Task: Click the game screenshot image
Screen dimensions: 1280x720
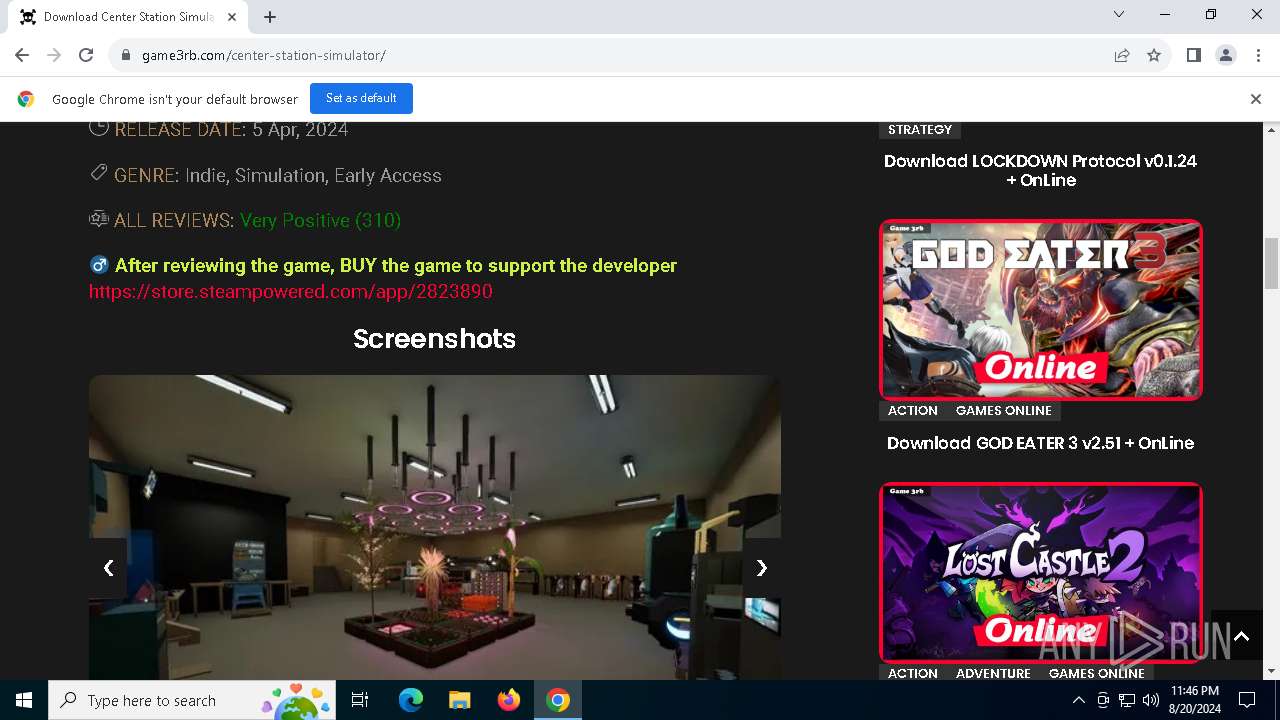Action: (435, 527)
